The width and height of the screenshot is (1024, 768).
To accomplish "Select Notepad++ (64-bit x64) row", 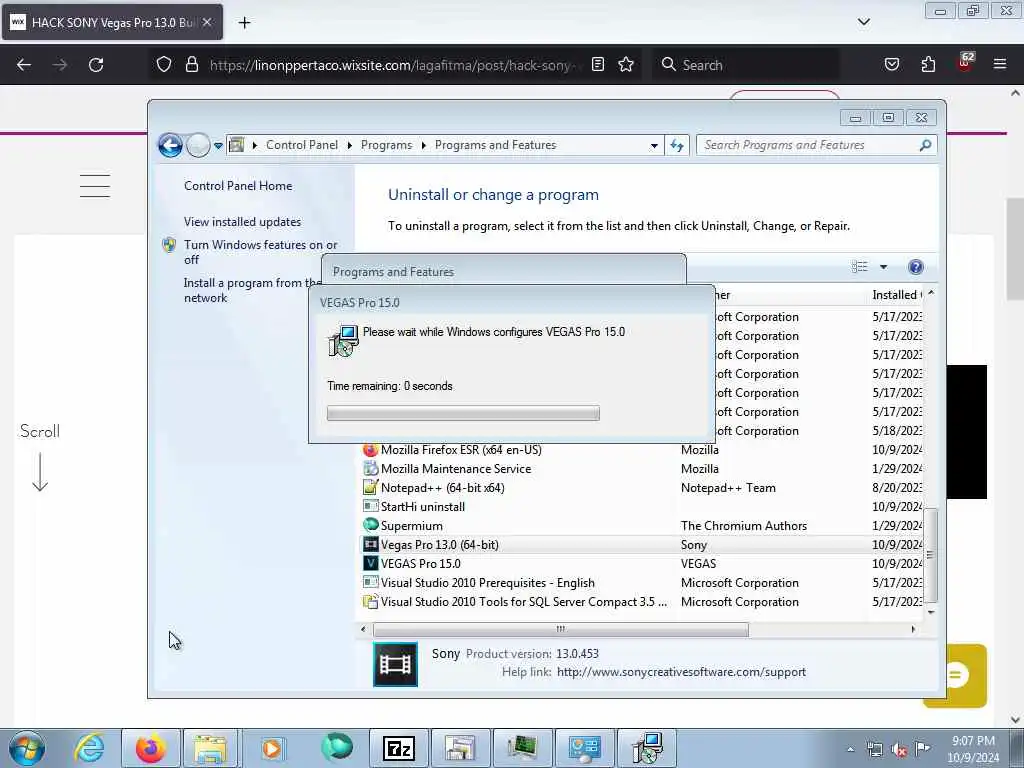I will tap(642, 487).
